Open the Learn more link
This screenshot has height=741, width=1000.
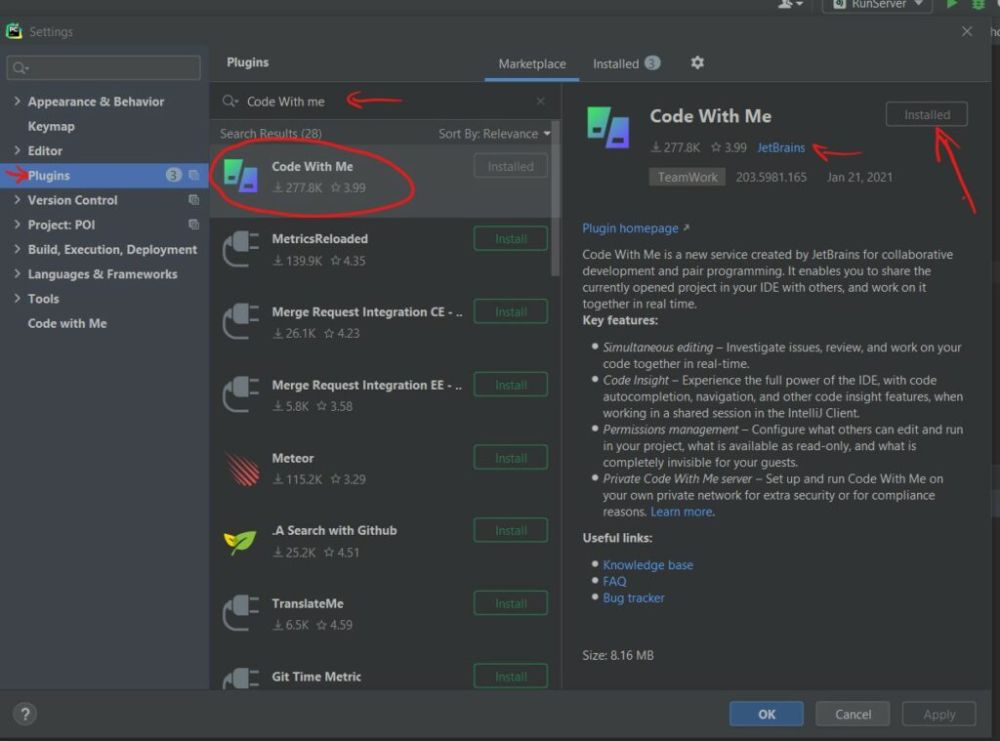pos(681,511)
